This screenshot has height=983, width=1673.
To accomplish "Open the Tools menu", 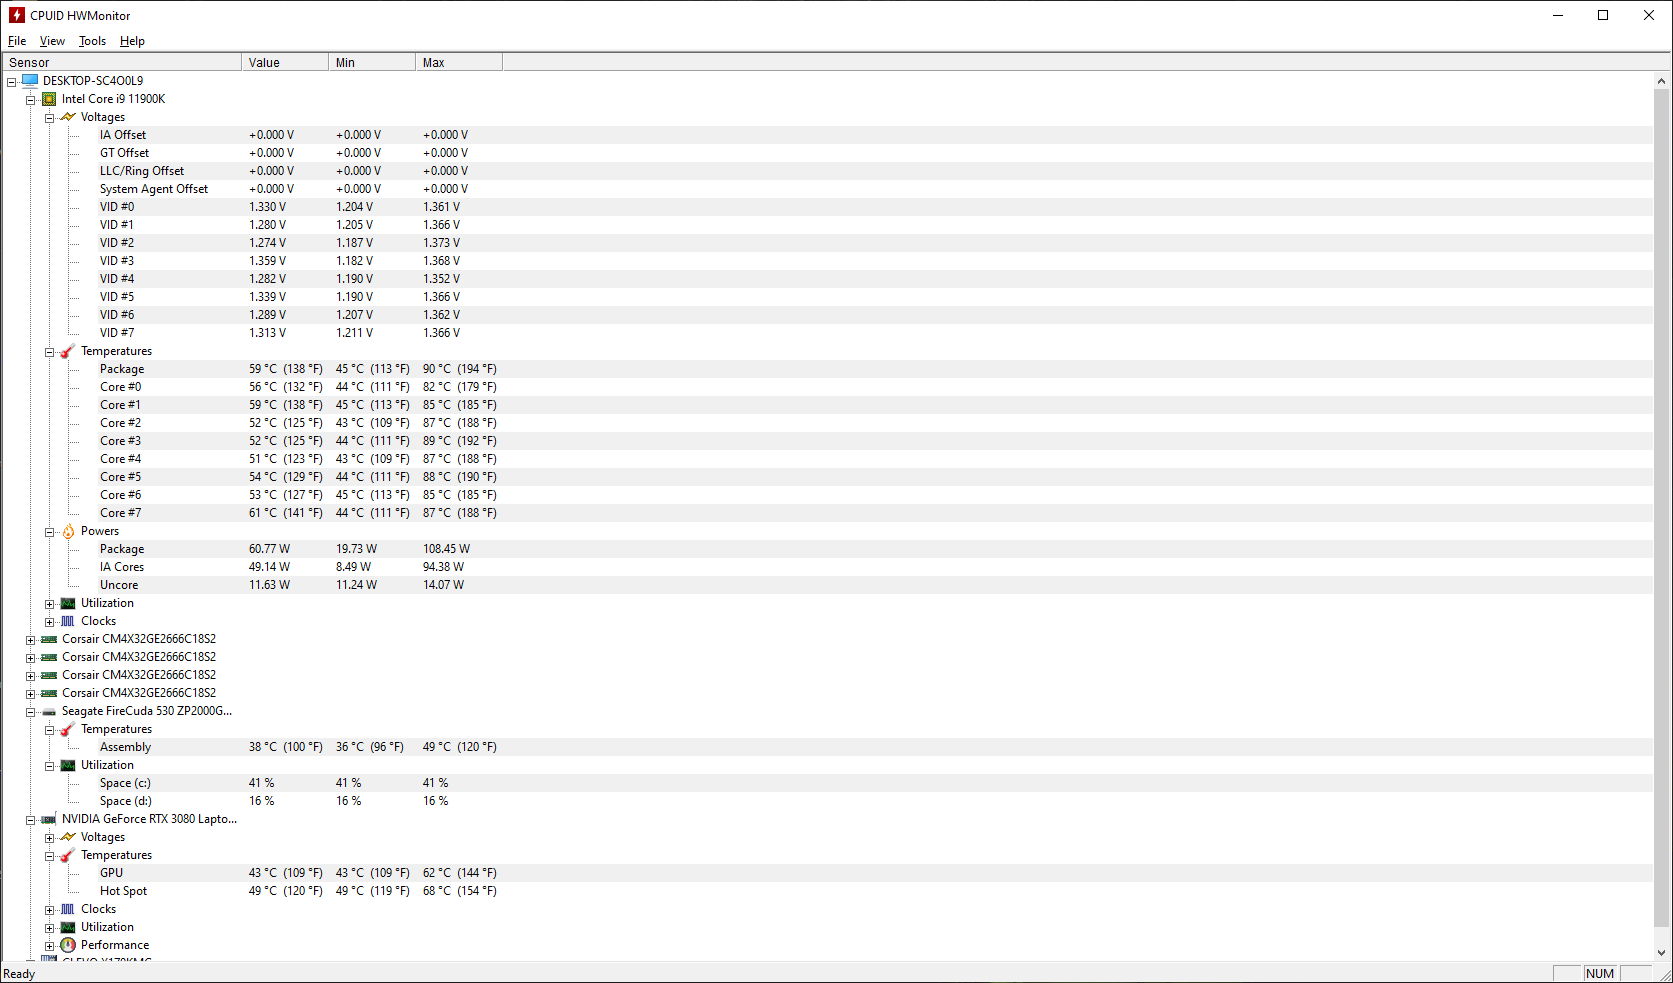I will 92,41.
